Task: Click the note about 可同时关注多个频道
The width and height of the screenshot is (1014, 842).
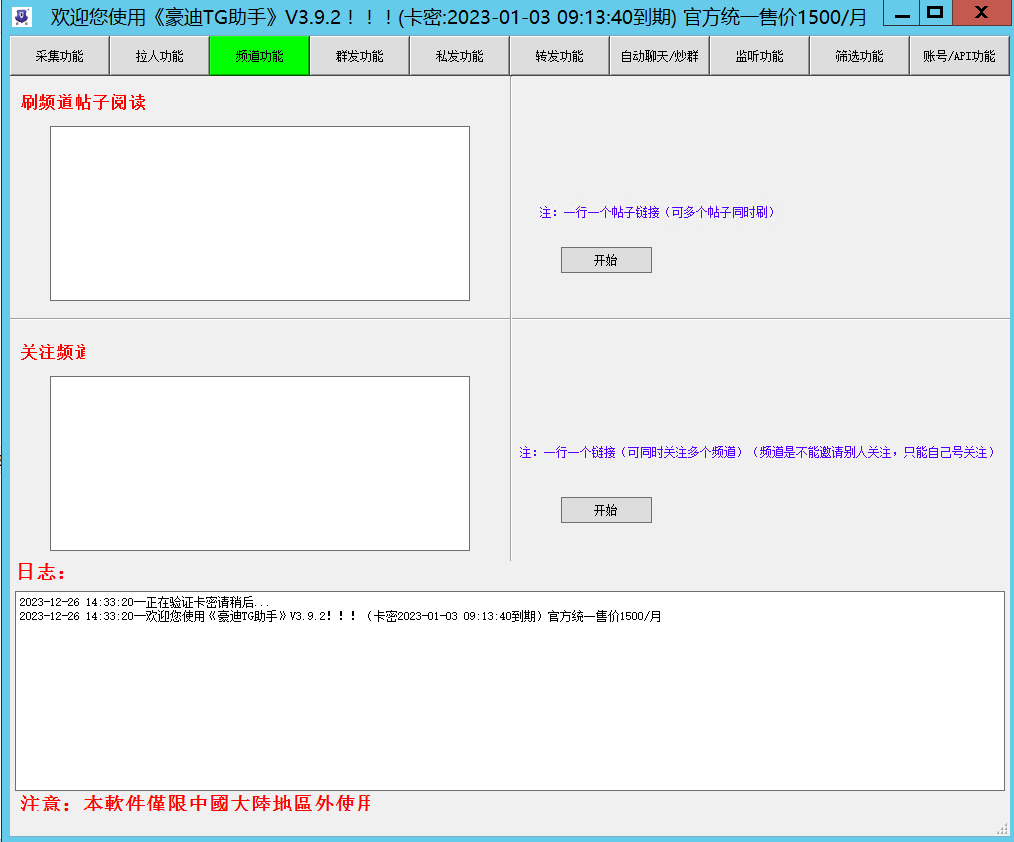Action: click(757, 453)
